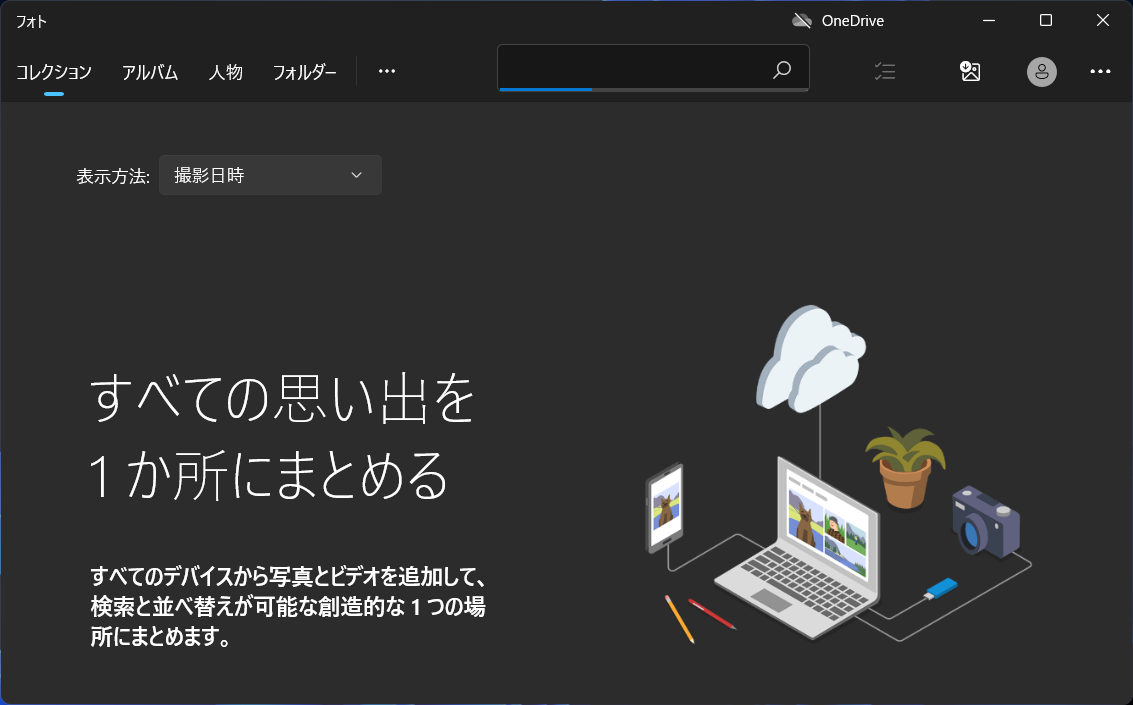Click the すべてのデバイスから description paragraph
1133x705 pixels.
pyautogui.click(x=289, y=606)
